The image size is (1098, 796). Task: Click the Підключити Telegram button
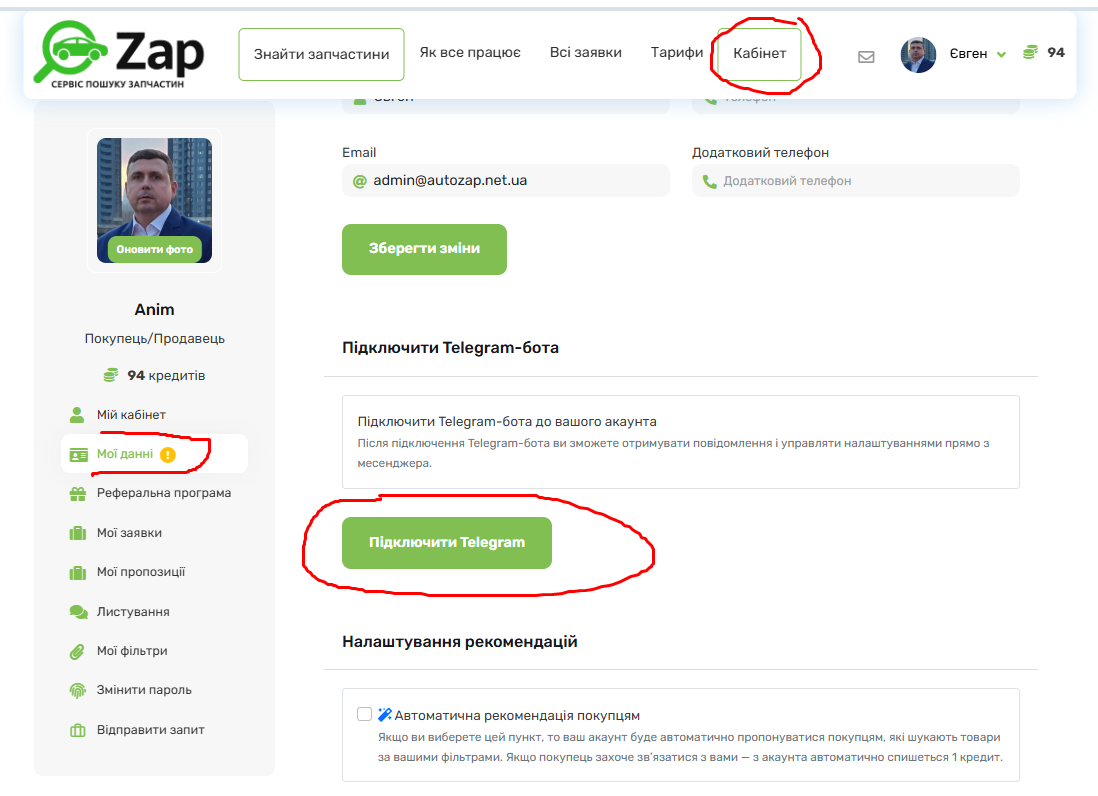[447, 543]
